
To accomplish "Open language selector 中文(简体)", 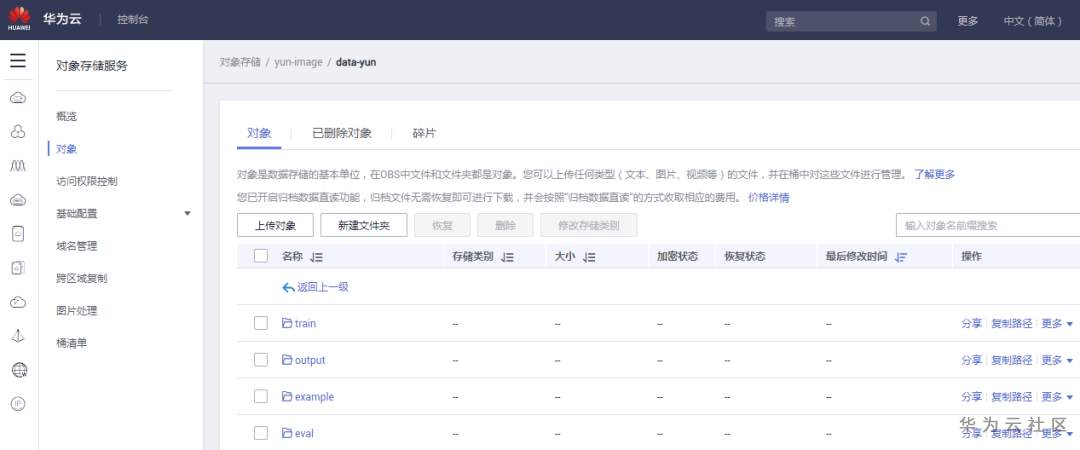I will click(1032, 21).
